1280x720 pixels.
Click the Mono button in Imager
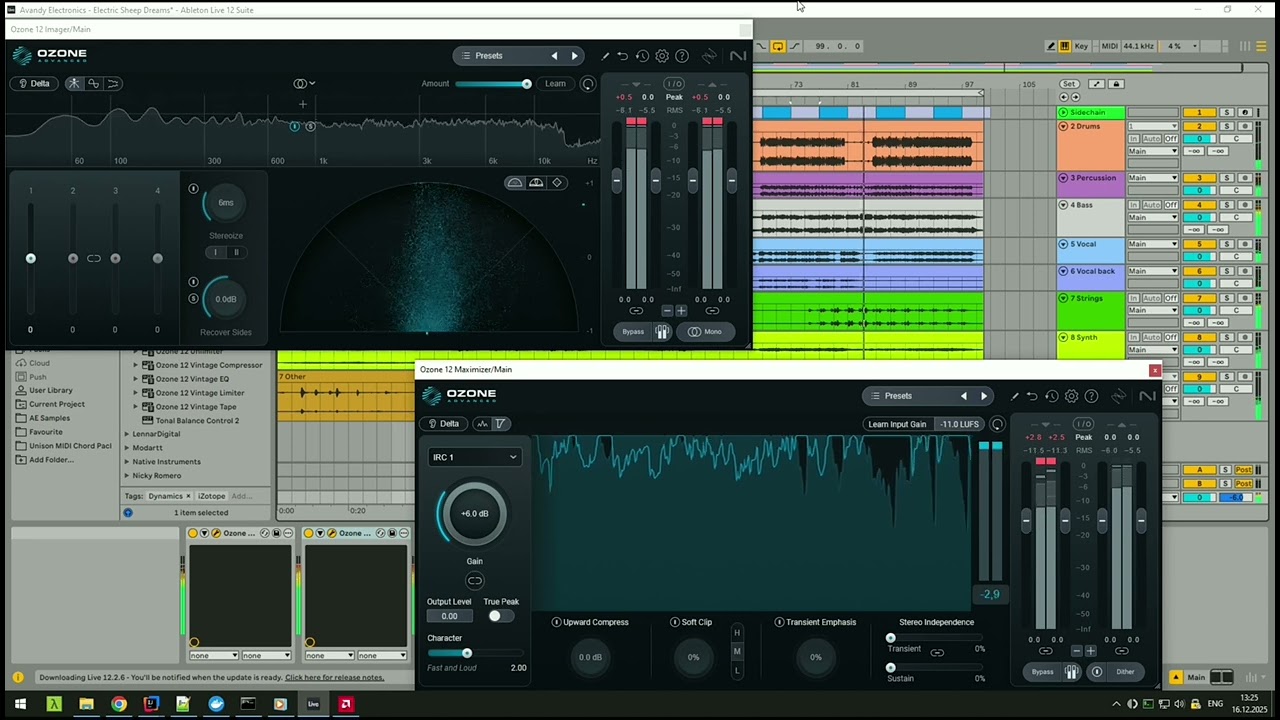point(705,332)
